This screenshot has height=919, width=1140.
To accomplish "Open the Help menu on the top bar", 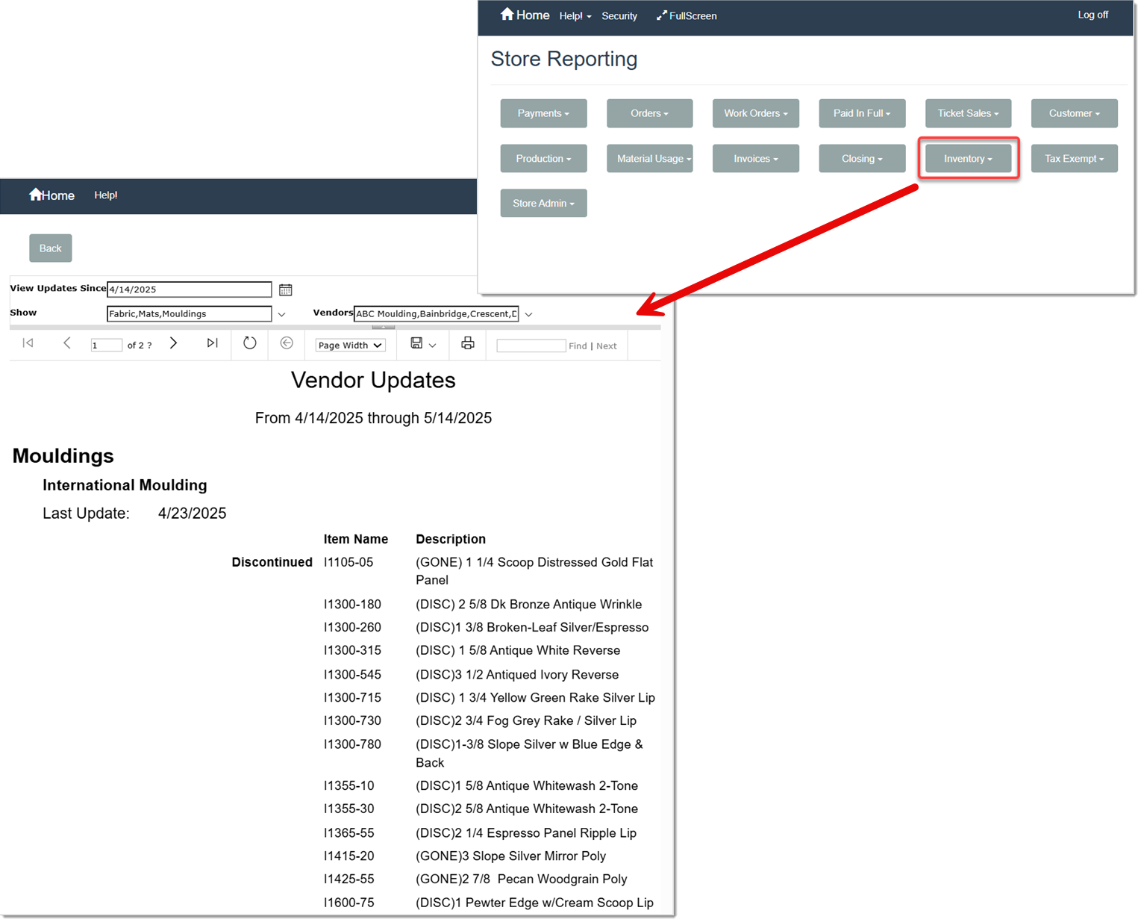I will tap(575, 15).
